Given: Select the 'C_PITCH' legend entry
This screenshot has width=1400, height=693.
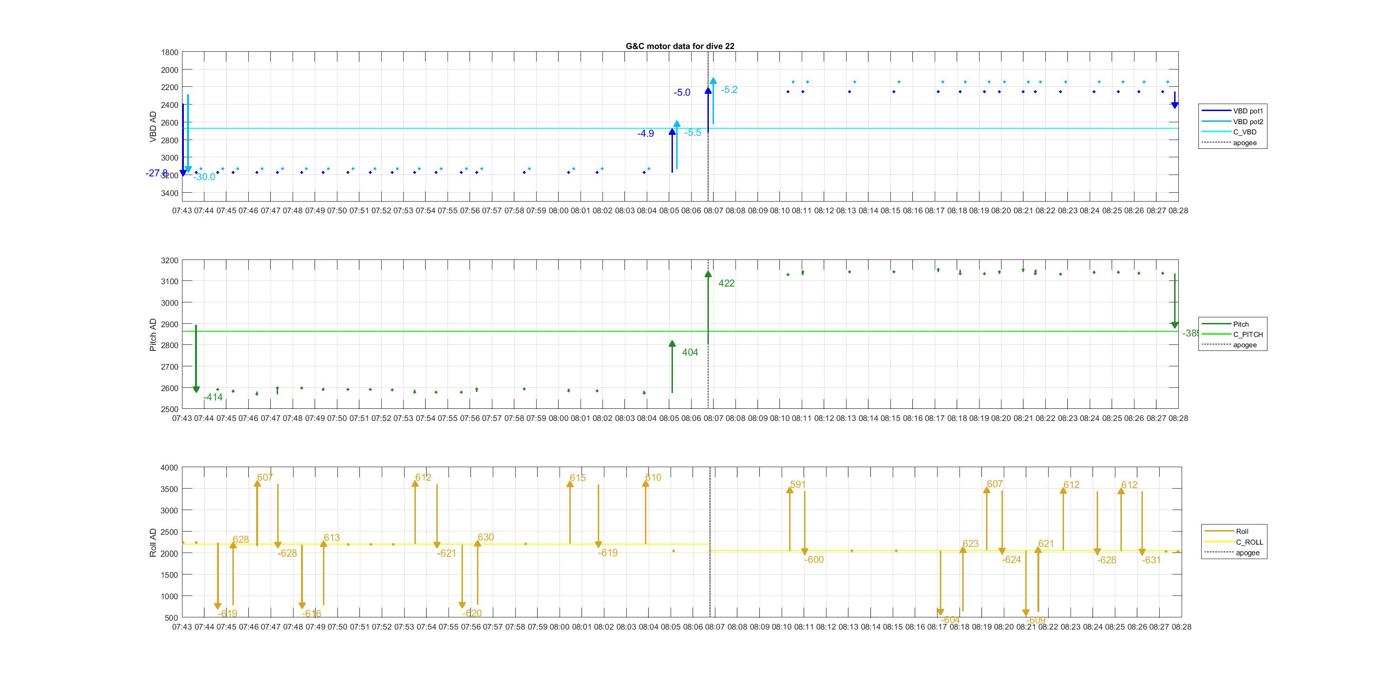Looking at the screenshot, I should [x=1232, y=335].
